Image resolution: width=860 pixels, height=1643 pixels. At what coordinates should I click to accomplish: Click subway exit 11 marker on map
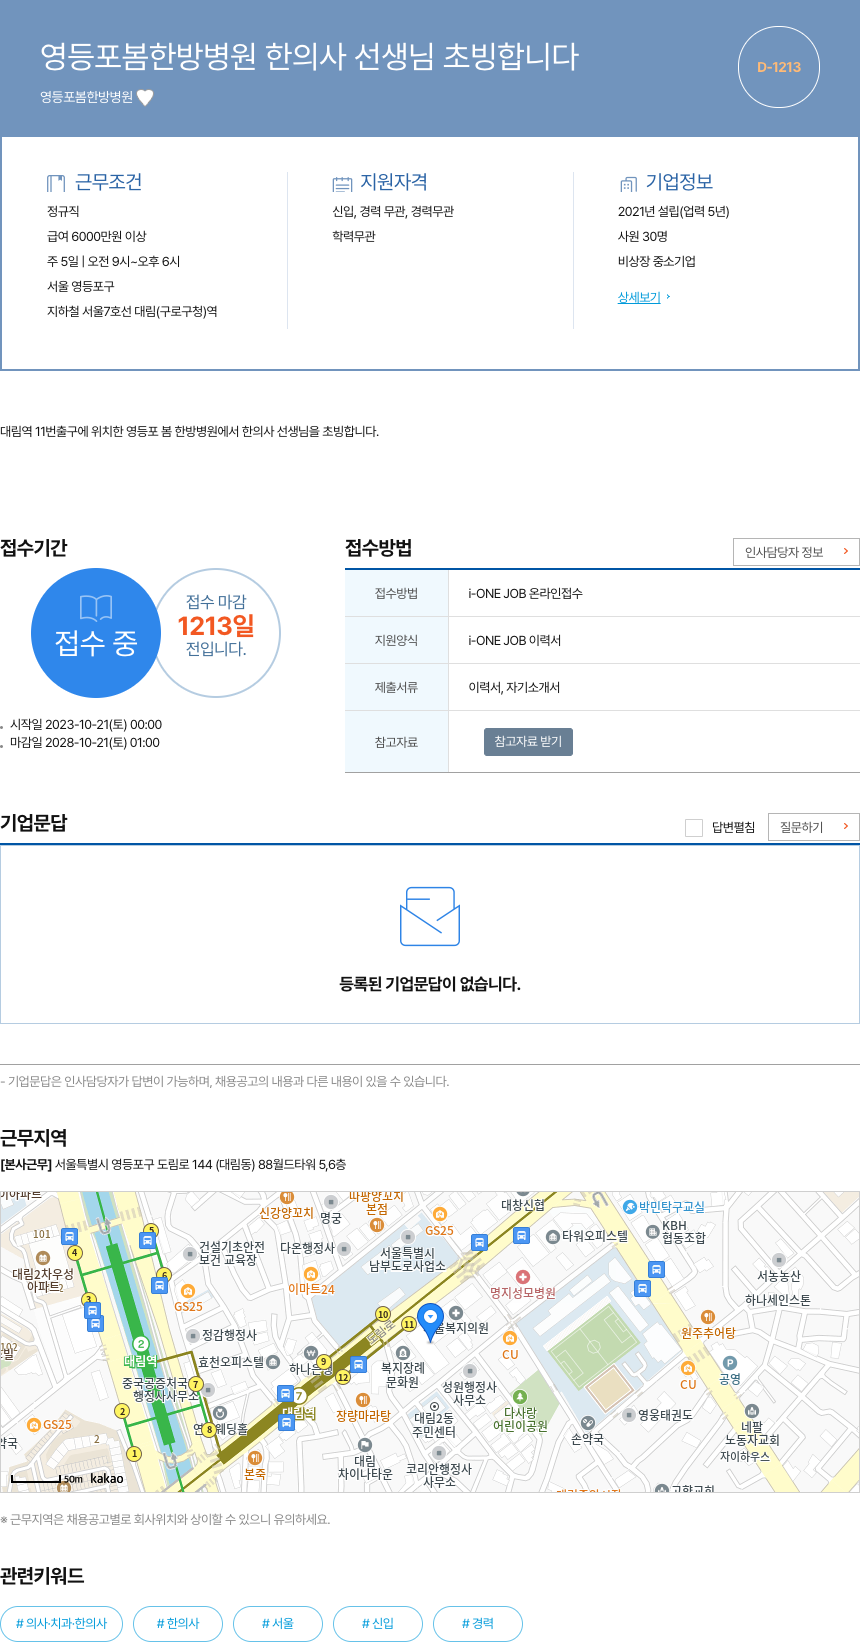409,1324
